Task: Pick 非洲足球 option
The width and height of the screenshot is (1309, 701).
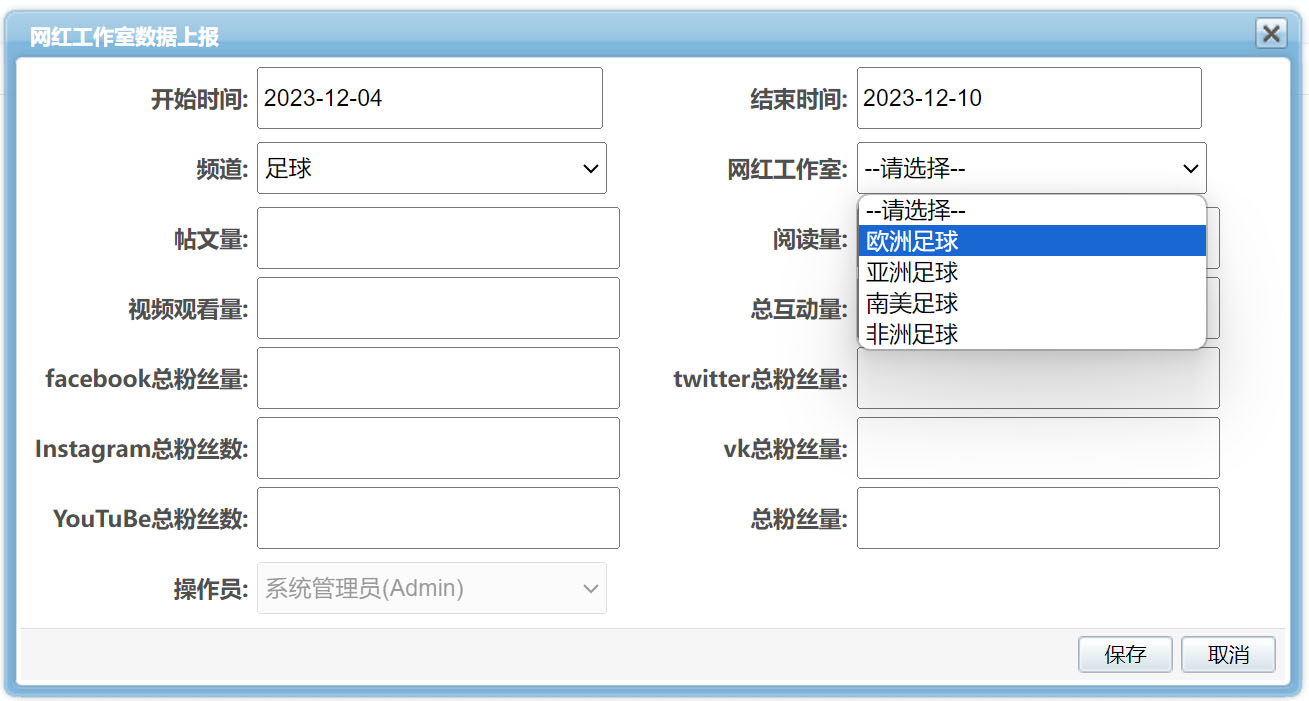Action: 1031,334
